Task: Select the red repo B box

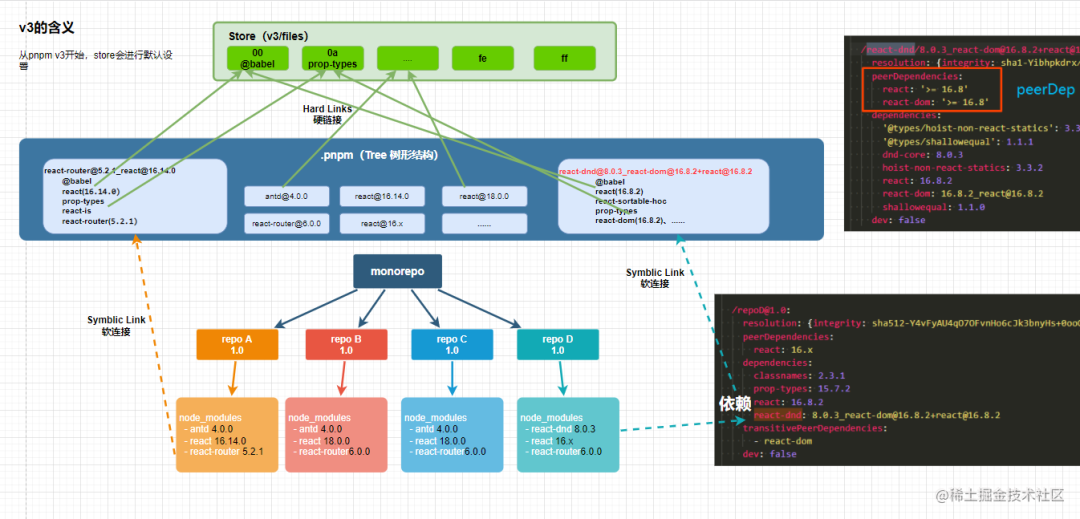Action: click(x=346, y=344)
